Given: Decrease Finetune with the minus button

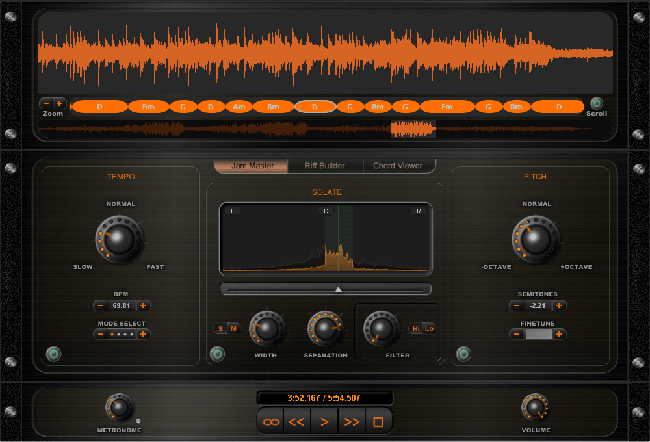Looking at the screenshot, I should pos(517,334).
